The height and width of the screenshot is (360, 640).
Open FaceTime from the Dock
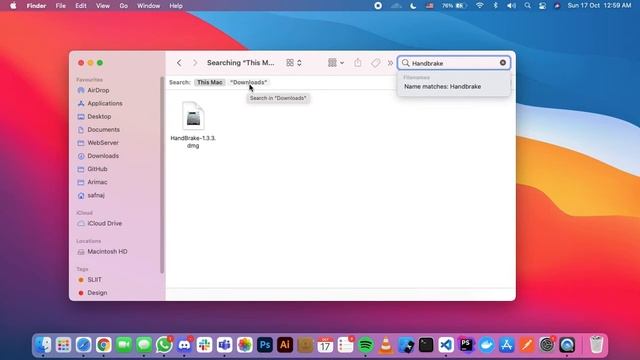pyautogui.click(x=124, y=345)
